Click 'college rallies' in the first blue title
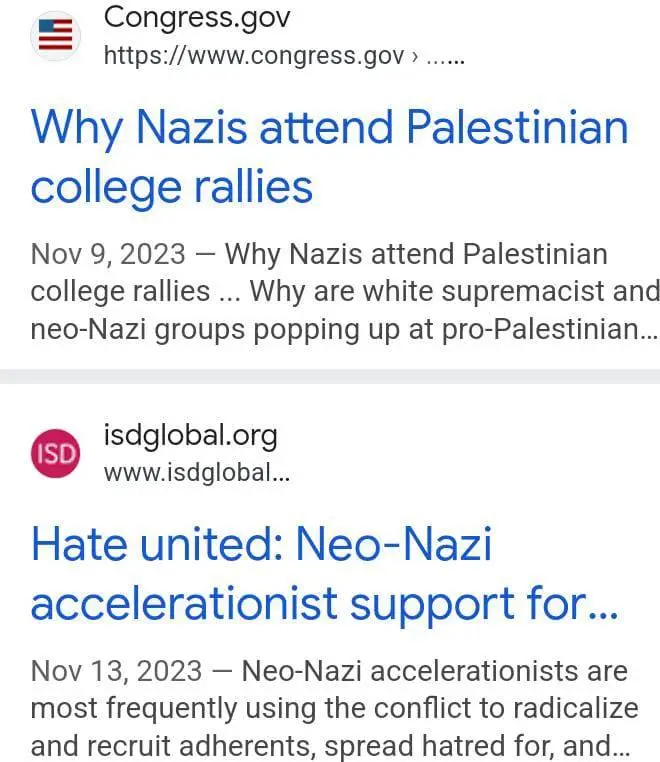Screen dimensions: 660x762 click(x=171, y=187)
